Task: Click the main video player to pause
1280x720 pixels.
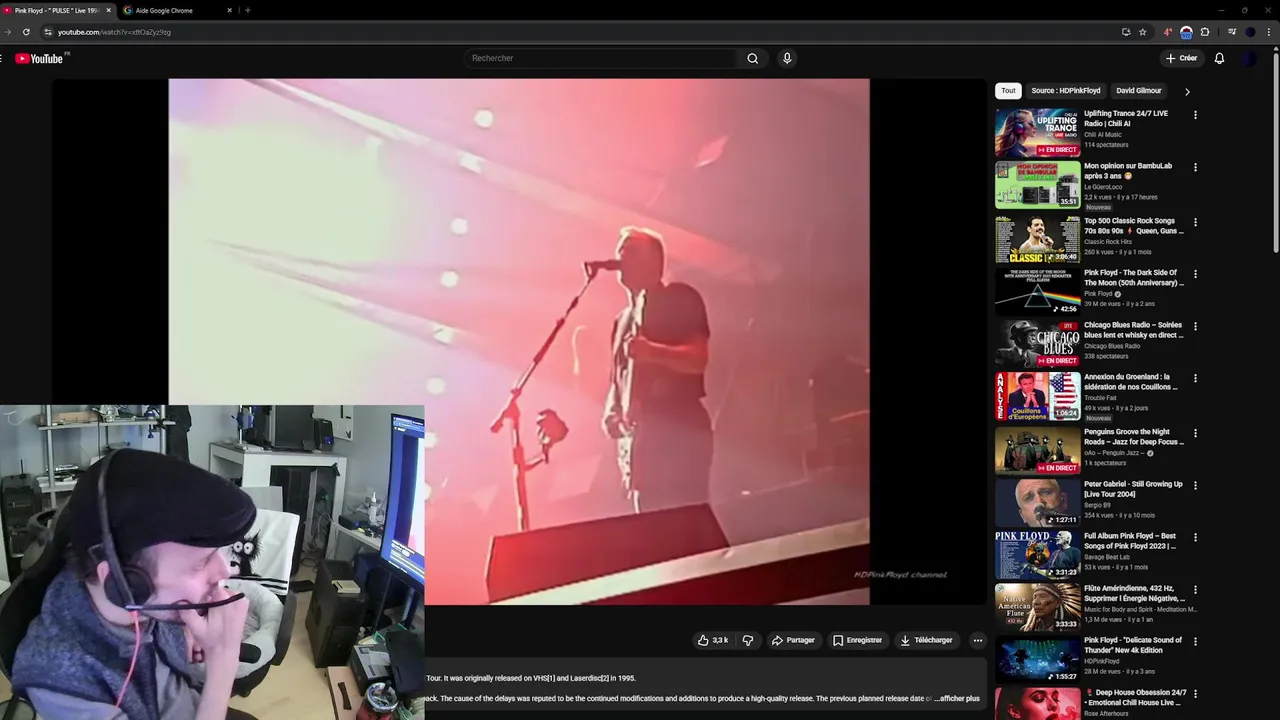Action: [519, 341]
